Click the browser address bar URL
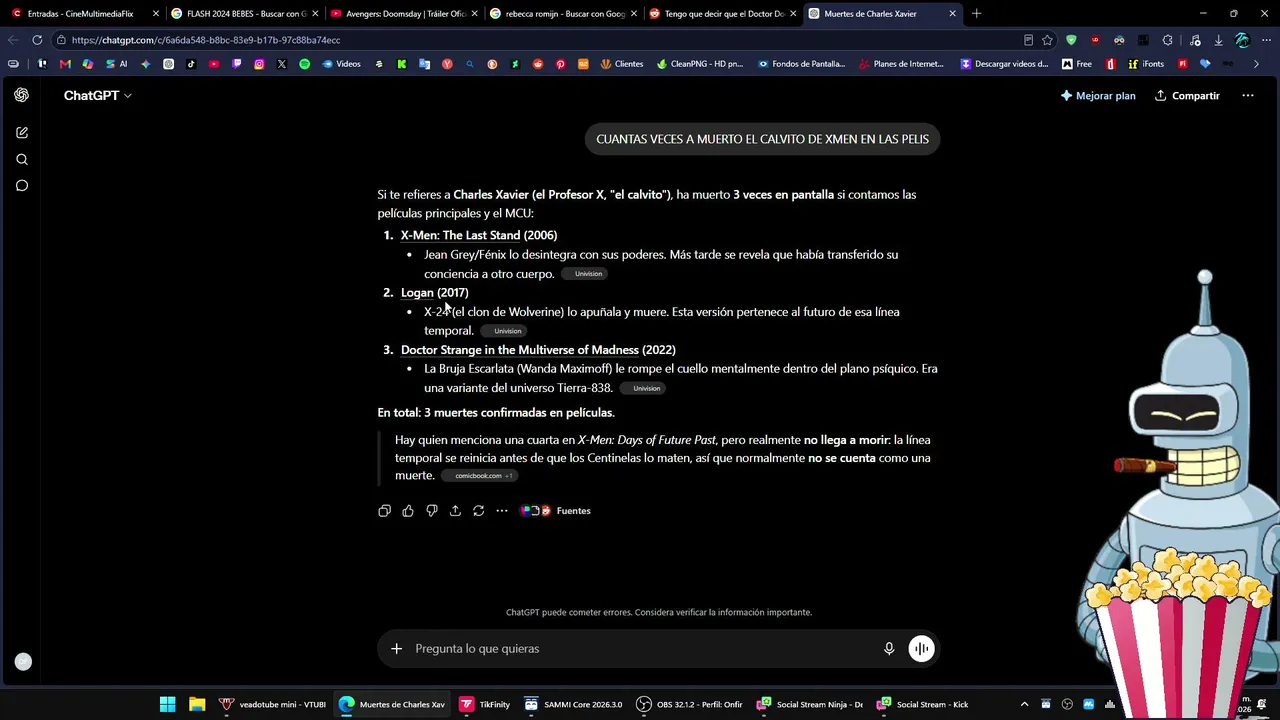The image size is (1280, 720). 206,40
